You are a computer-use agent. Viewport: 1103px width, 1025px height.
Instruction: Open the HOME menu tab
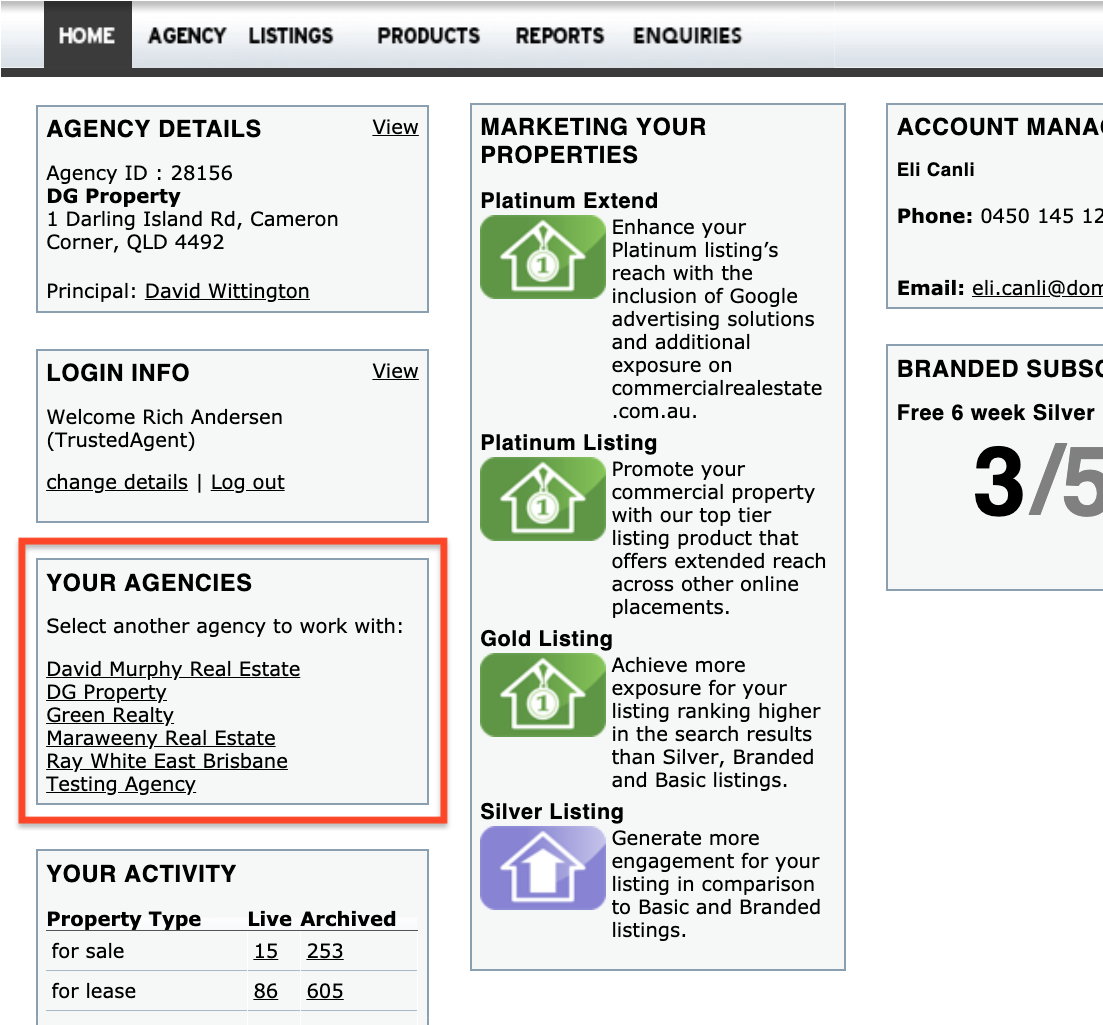click(x=87, y=35)
